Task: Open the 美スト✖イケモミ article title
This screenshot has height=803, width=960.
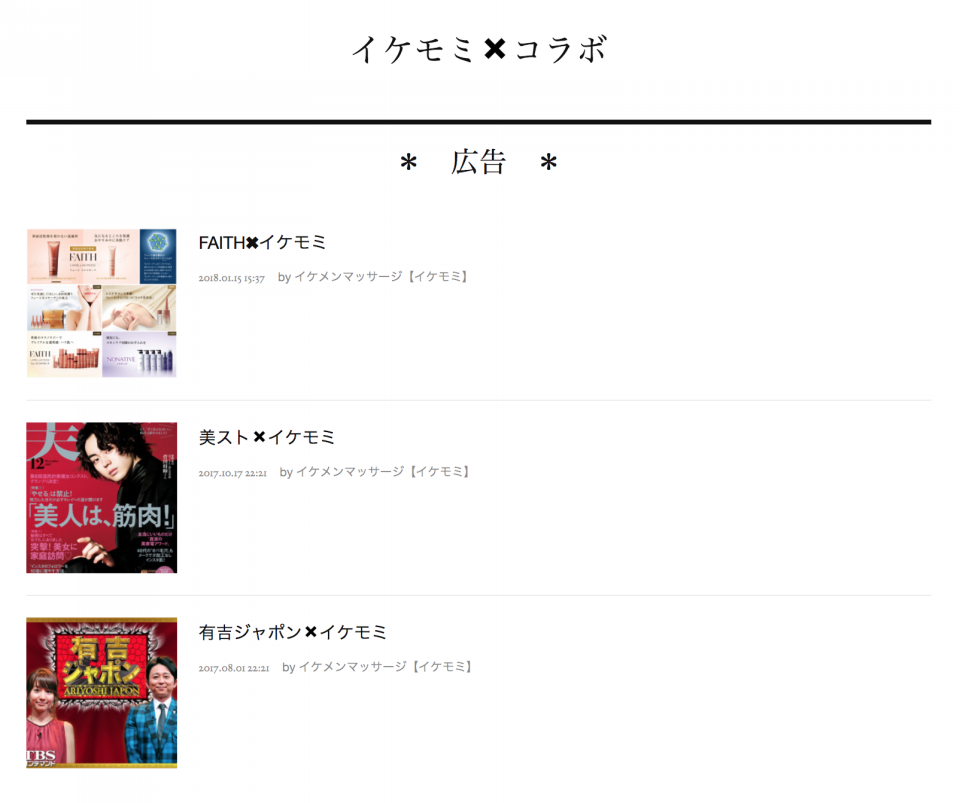Action: pos(266,437)
